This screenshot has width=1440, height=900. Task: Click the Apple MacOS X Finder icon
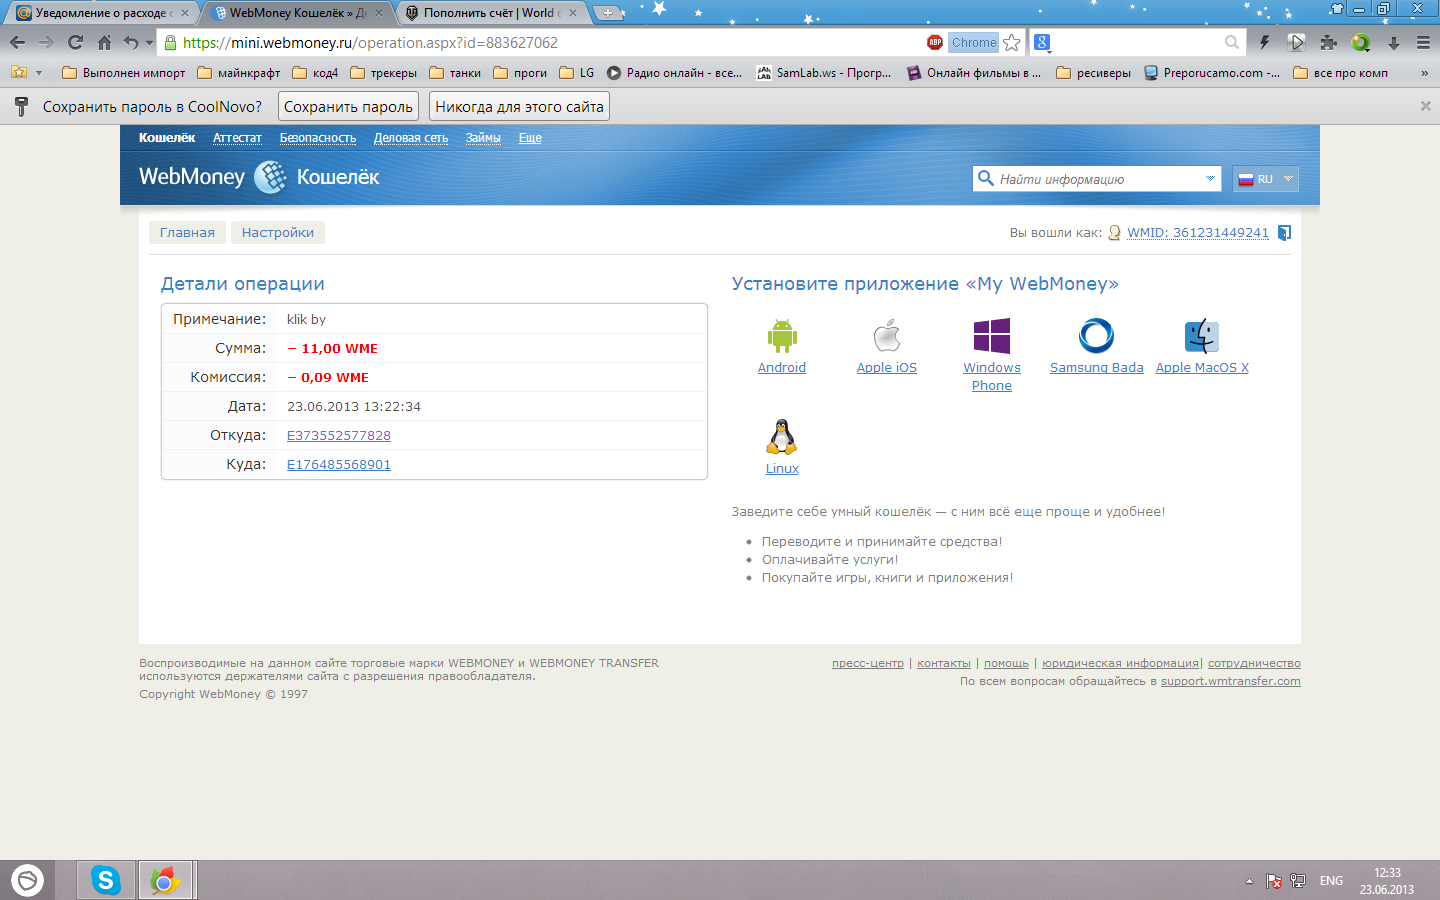pos(1202,336)
